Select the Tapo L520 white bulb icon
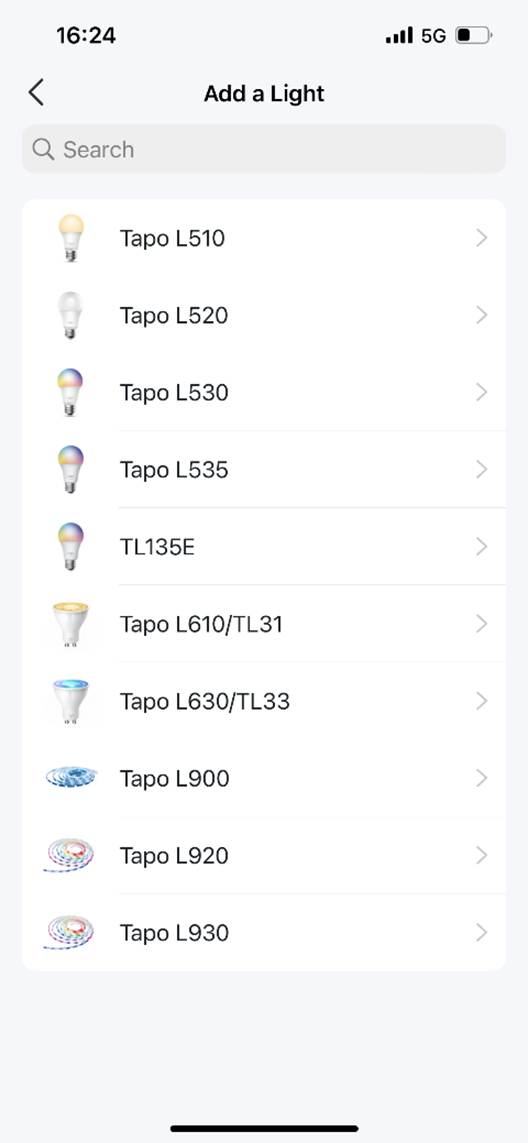This screenshot has height=1143, width=528. (x=71, y=315)
